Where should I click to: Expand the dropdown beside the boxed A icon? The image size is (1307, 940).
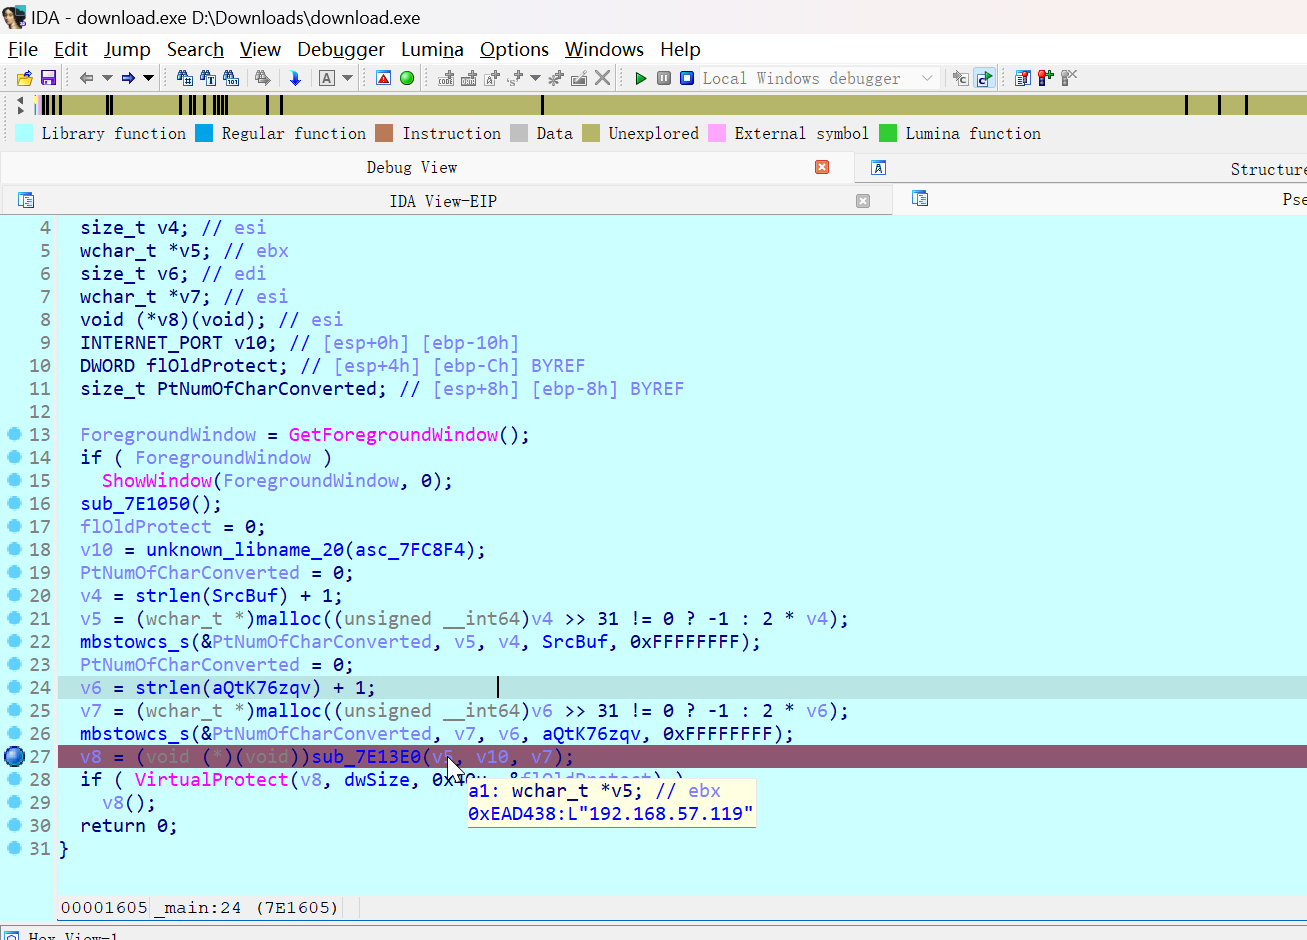tap(347, 78)
